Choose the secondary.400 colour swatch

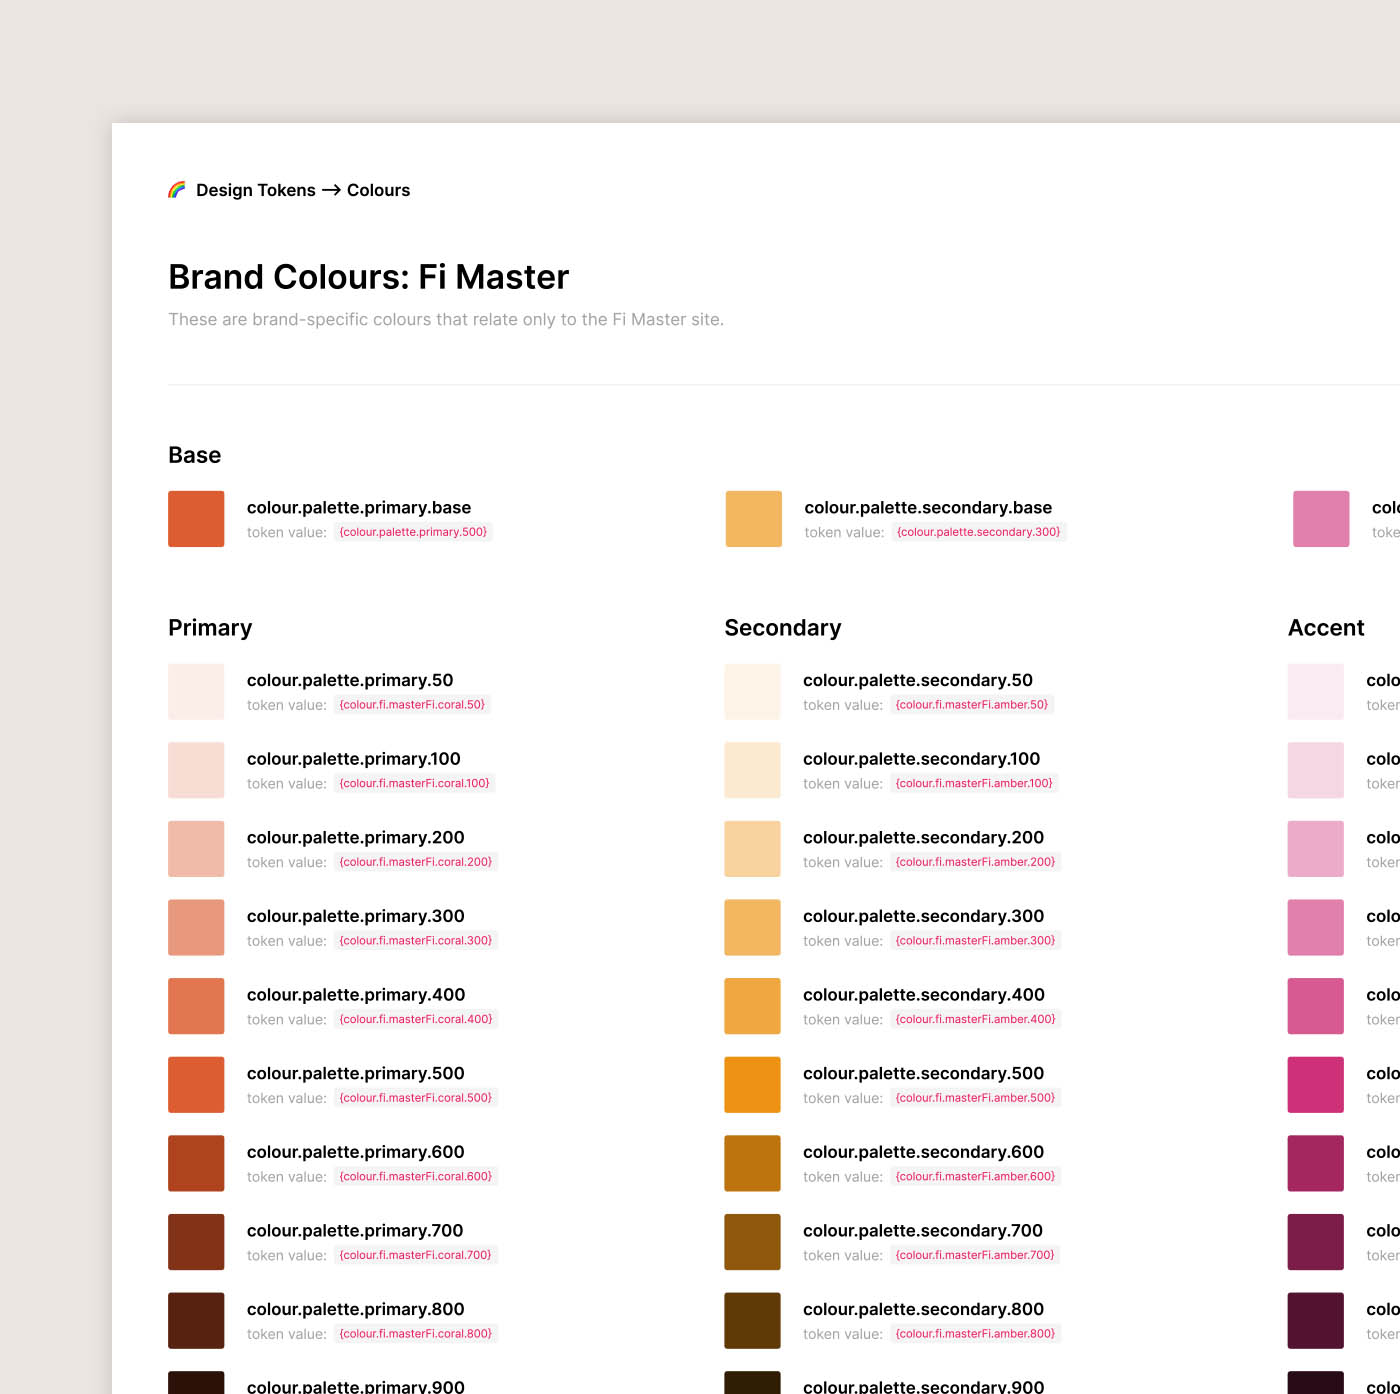click(753, 1006)
